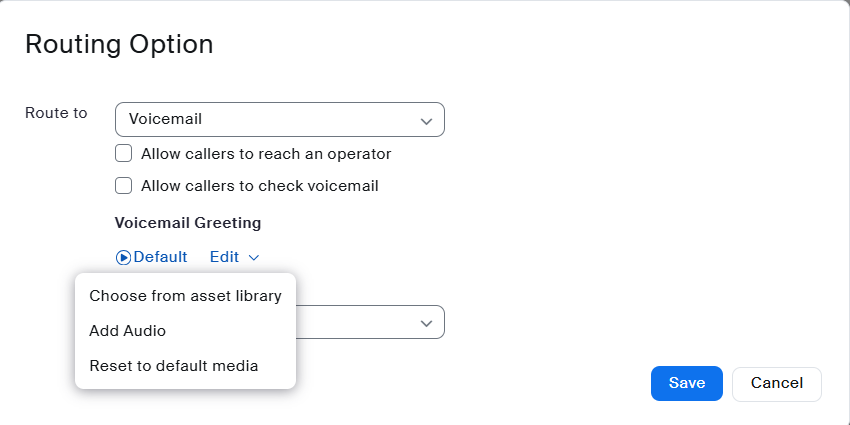Choose Add Audio from the Edit menu
850x425 pixels.
click(127, 331)
